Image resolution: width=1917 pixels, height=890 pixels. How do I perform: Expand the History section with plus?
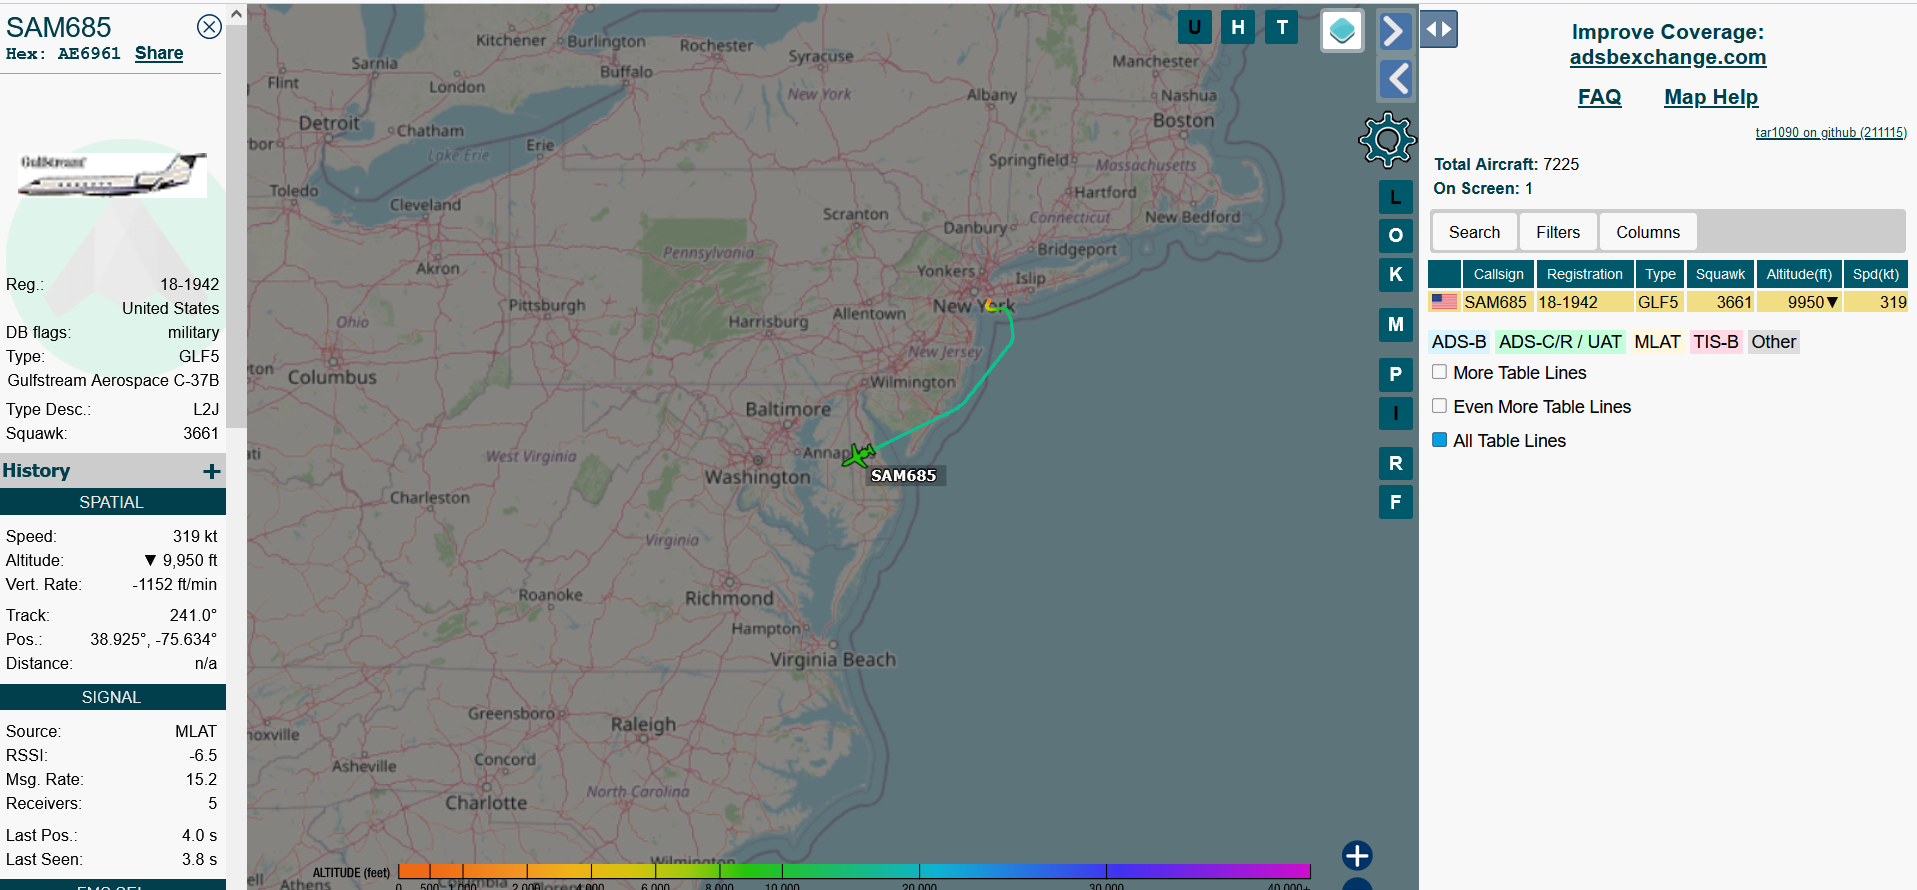coord(211,471)
